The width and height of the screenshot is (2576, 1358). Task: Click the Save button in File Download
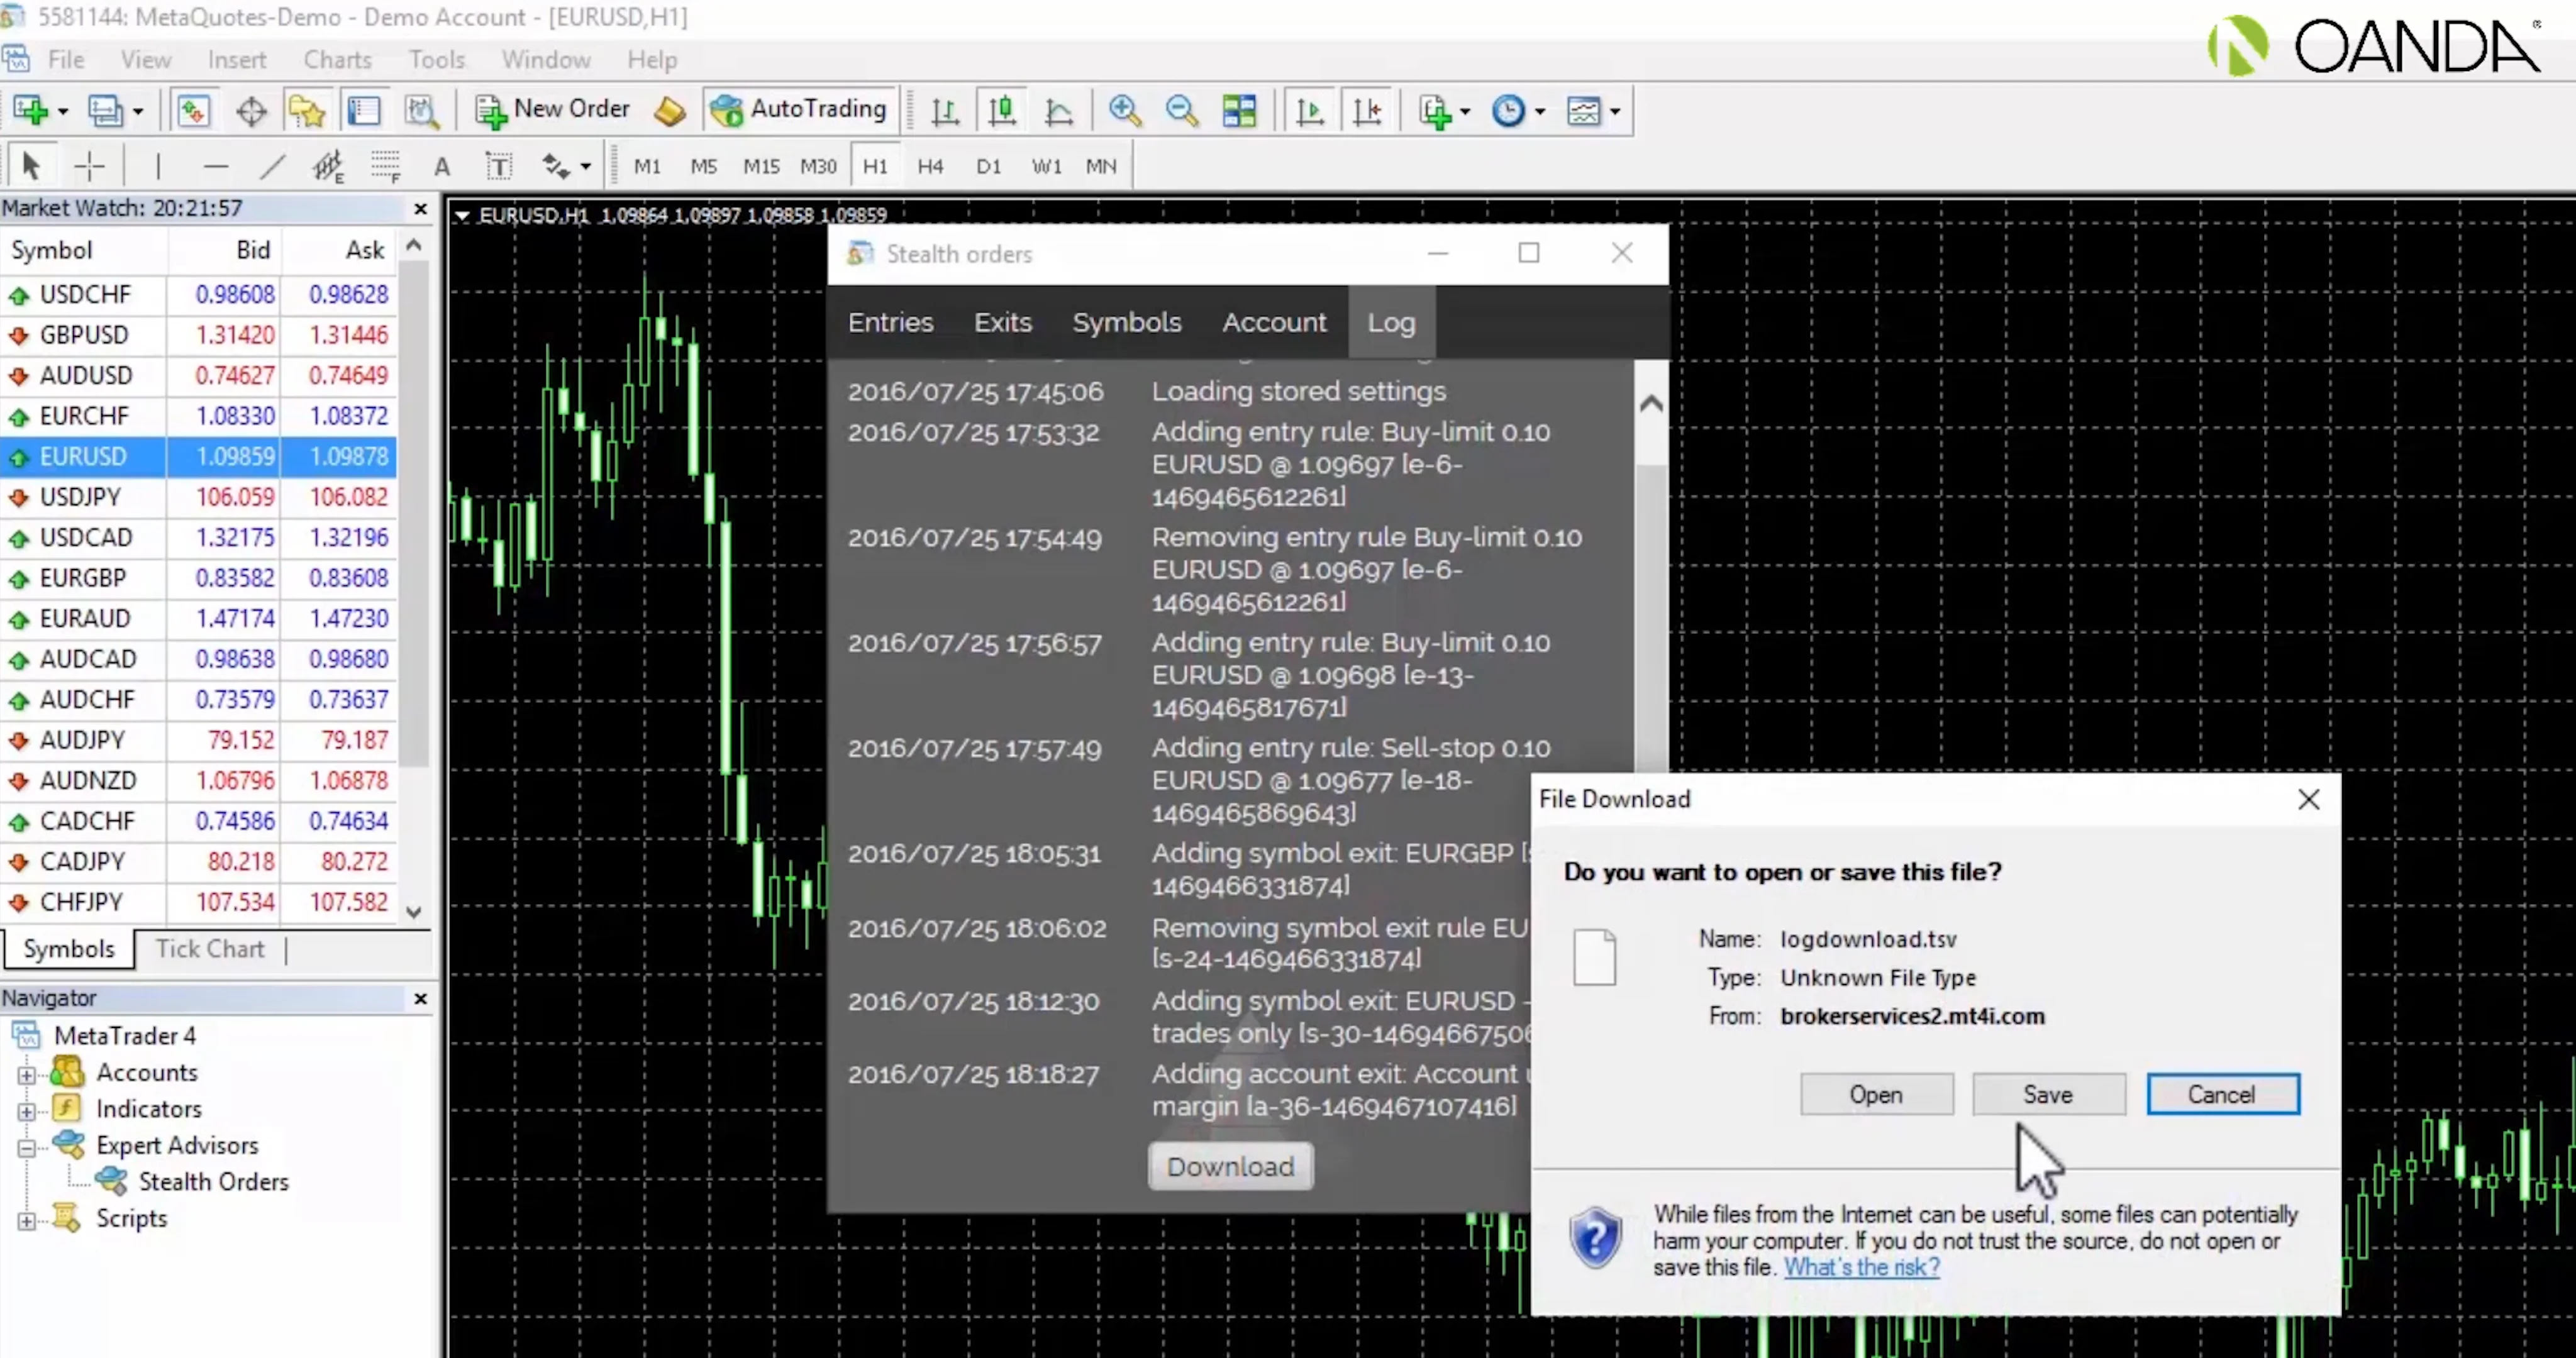(x=2048, y=1094)
